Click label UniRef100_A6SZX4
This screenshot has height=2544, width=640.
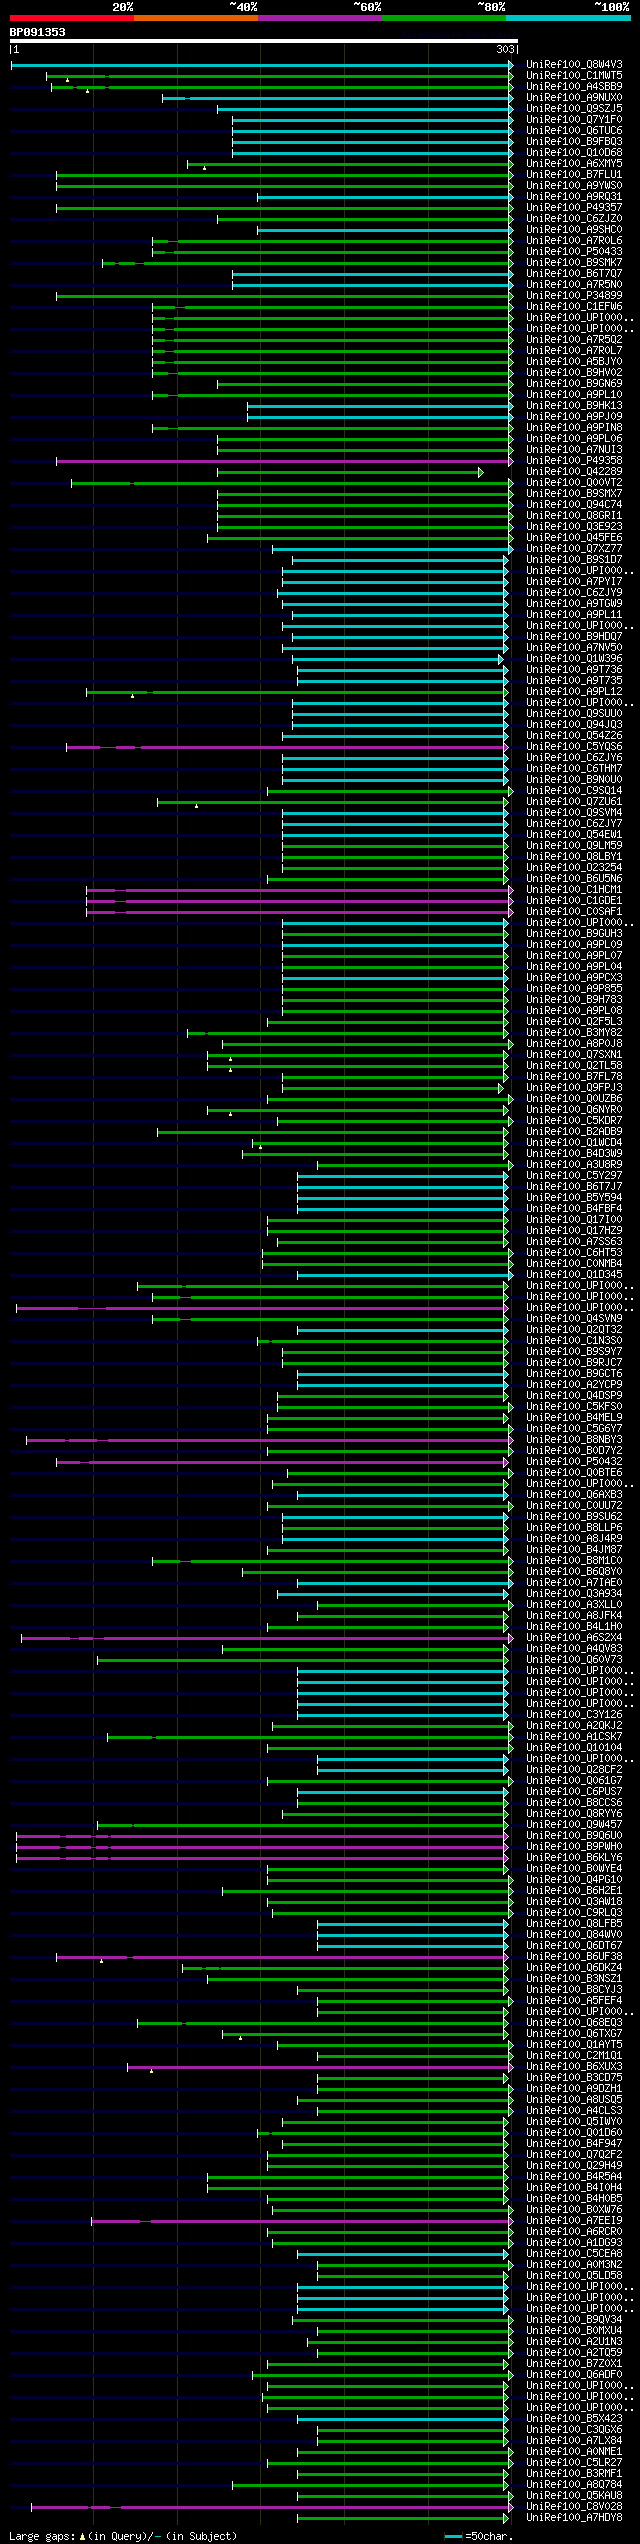coord(574,1638)
